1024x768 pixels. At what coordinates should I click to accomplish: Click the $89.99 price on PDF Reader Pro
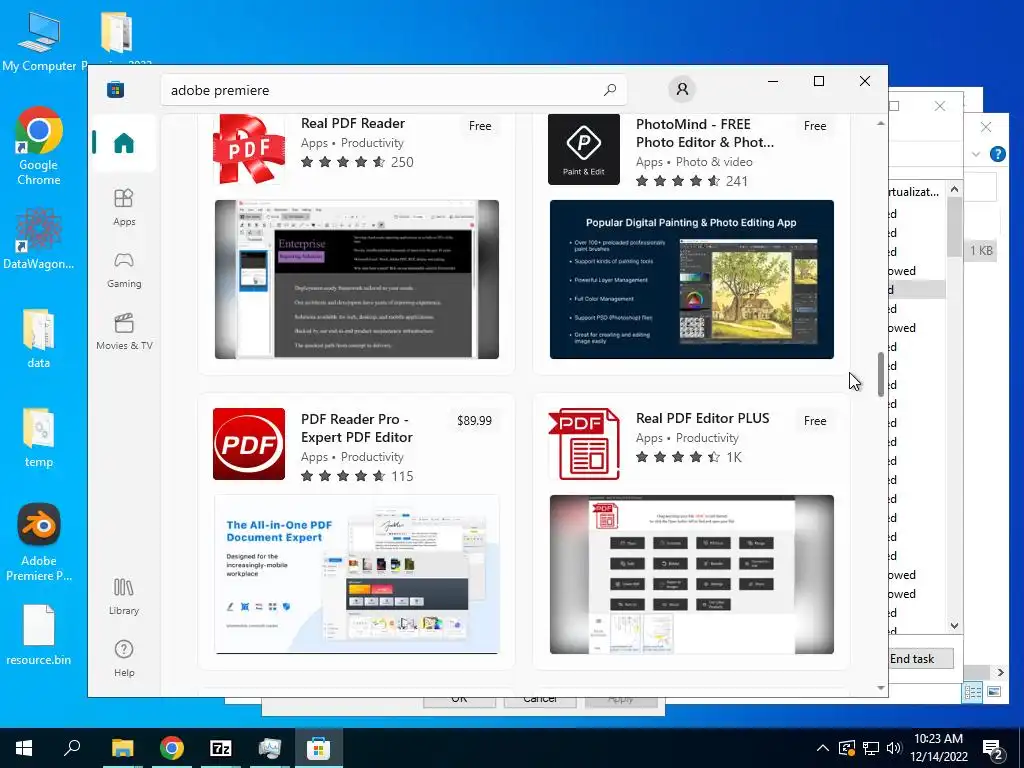(x=474, y=421)
